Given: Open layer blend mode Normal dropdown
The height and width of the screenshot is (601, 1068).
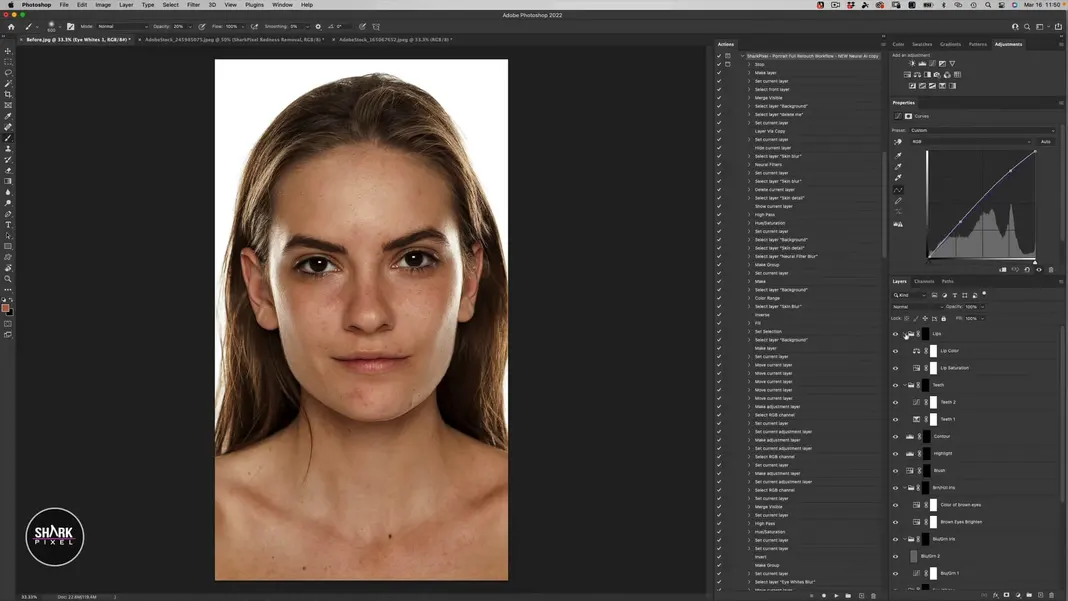Looking at the screenshot, I should (917, 307).
